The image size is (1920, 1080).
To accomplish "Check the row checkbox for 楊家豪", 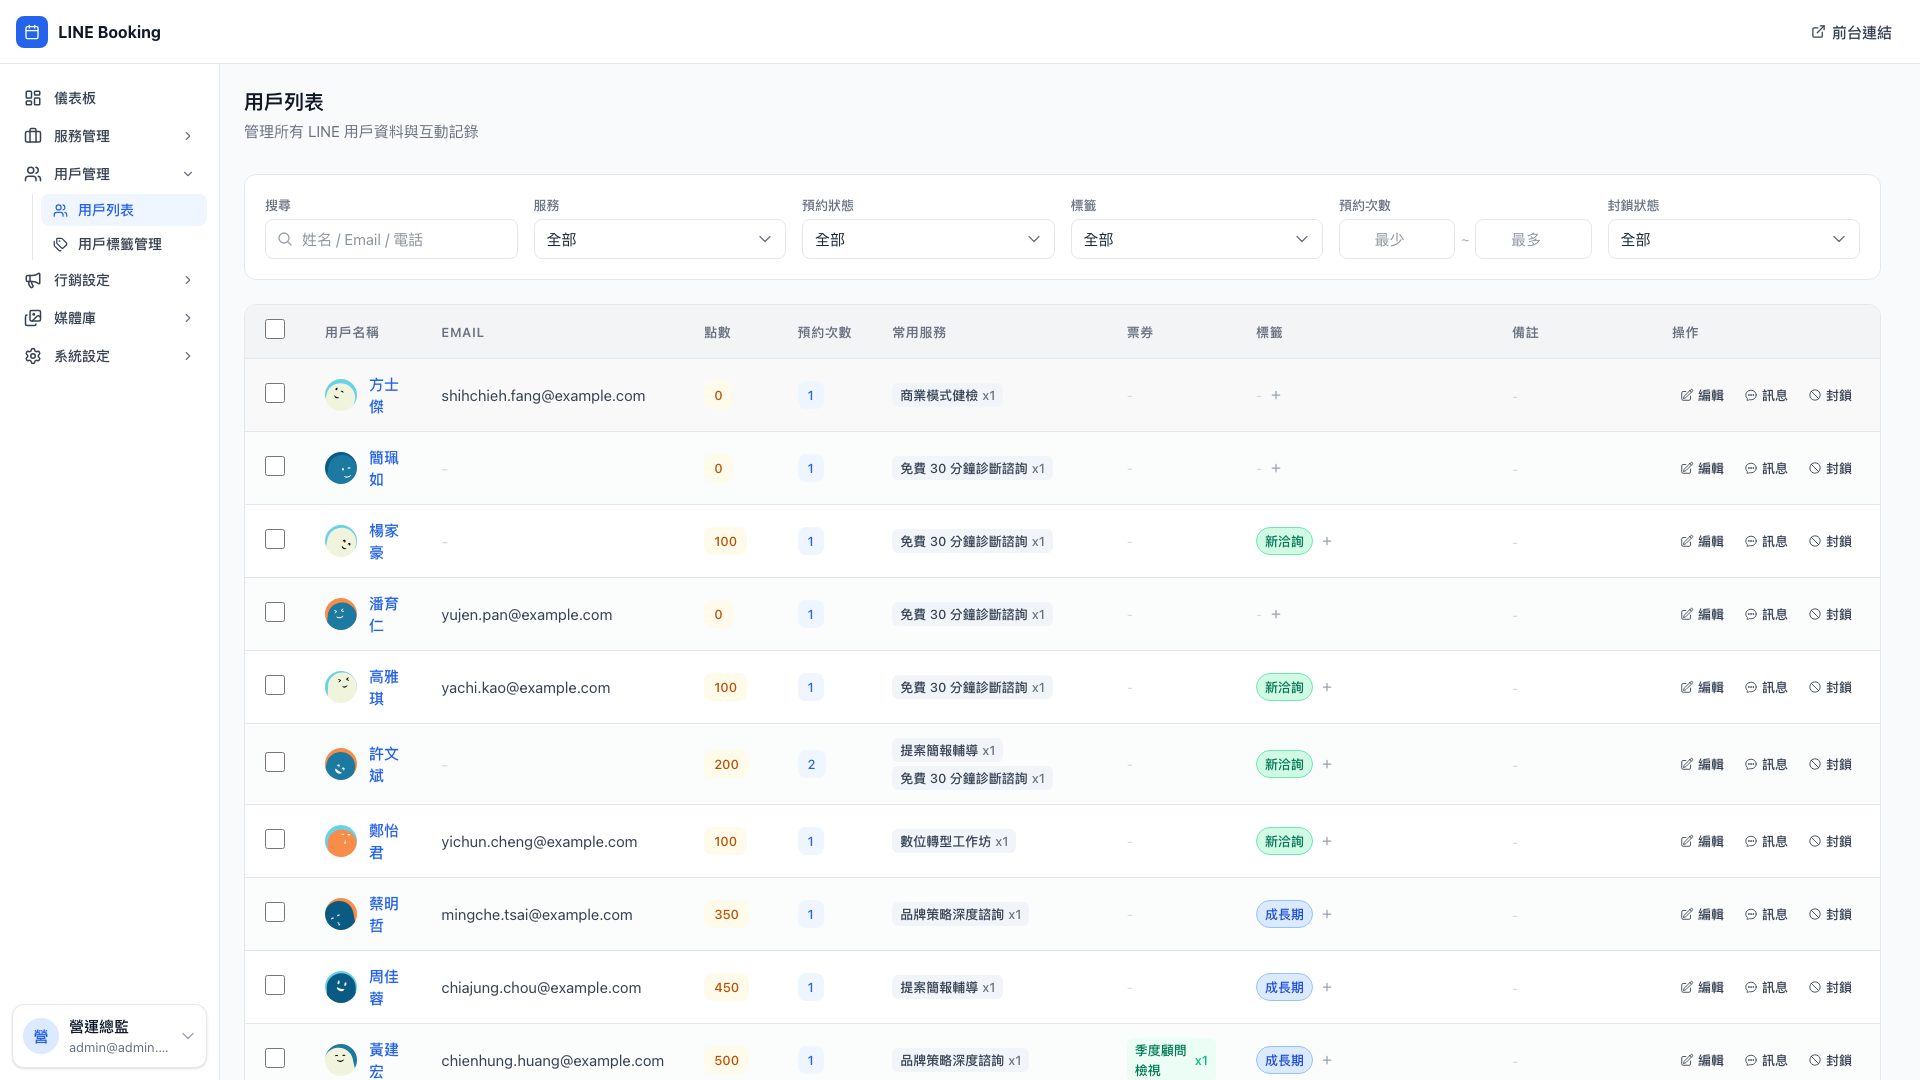I will (x=275, y=539).
